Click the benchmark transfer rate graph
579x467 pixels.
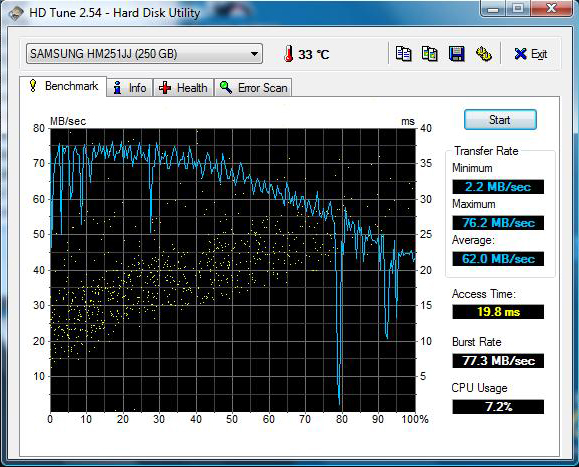pos(233,270)
